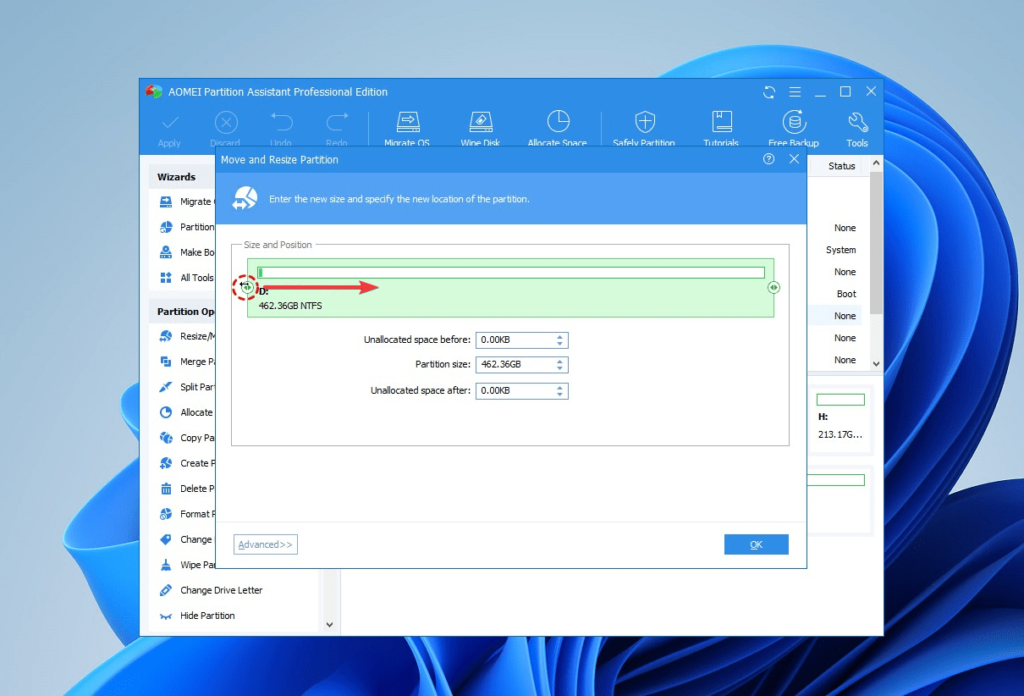
Task: Select Merge Partitions in the sidebar
Action: point(192,361)
